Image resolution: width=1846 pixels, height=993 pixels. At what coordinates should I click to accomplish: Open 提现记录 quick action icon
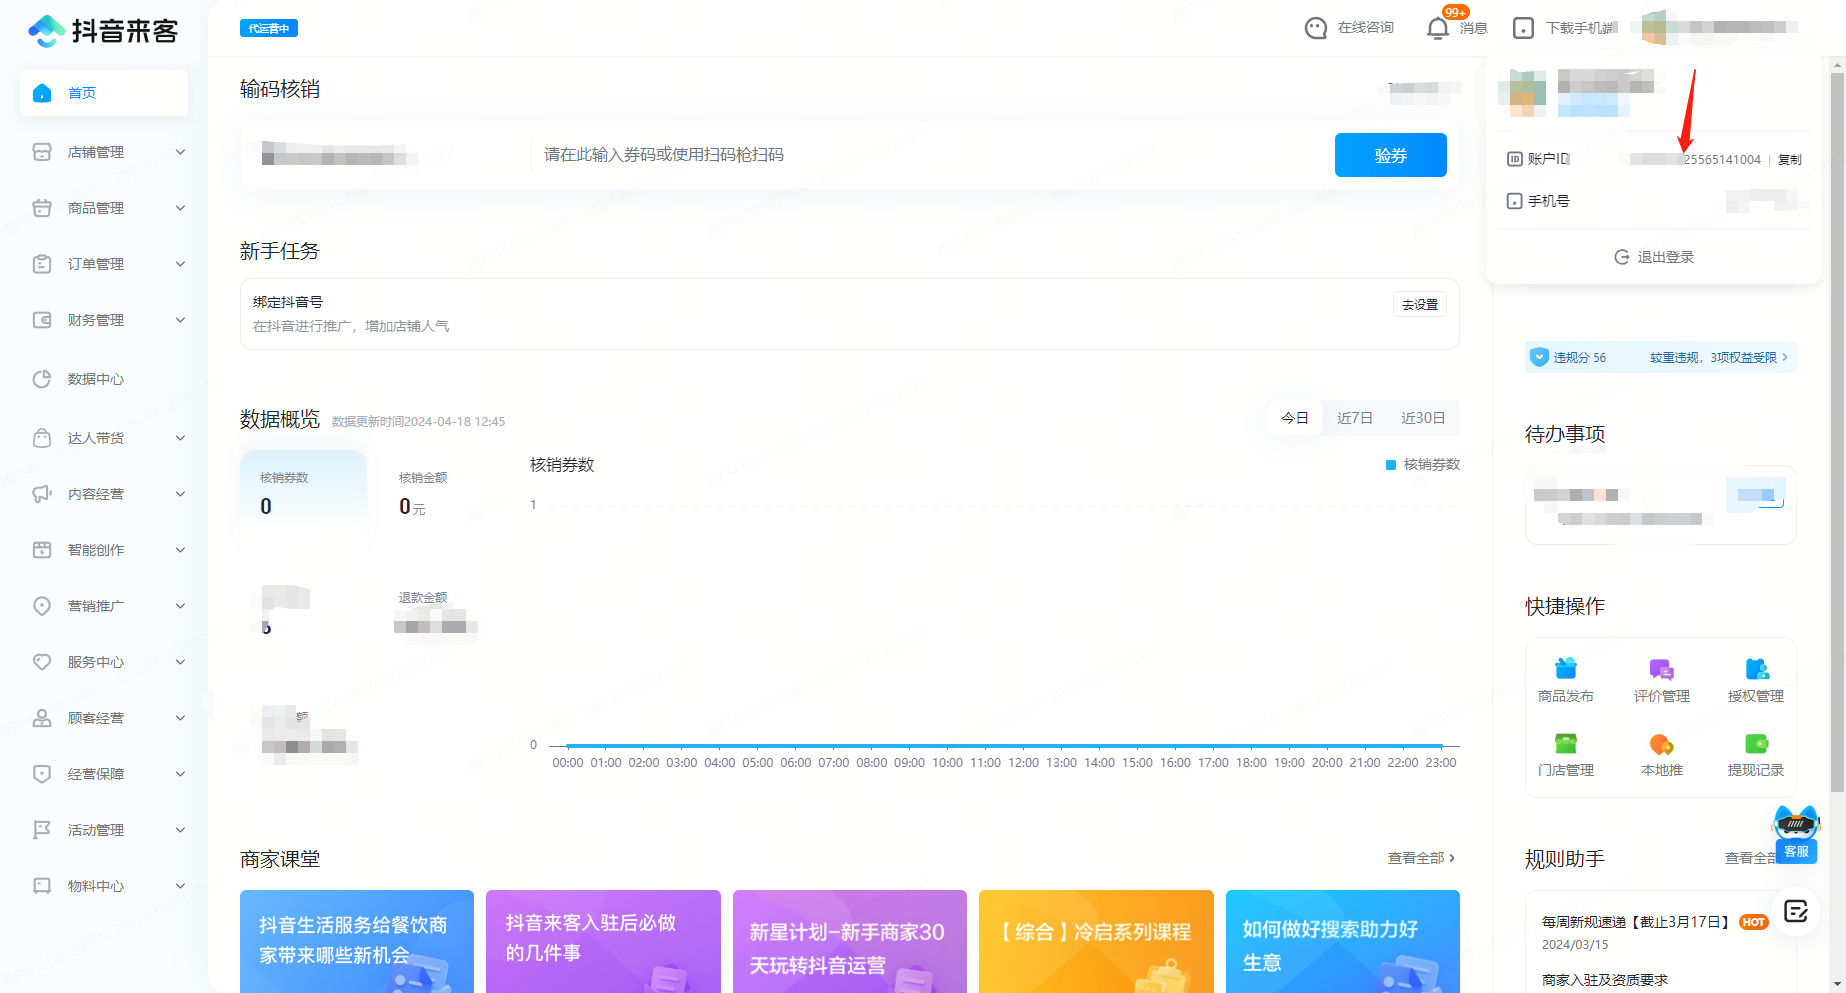(1756, 743)
